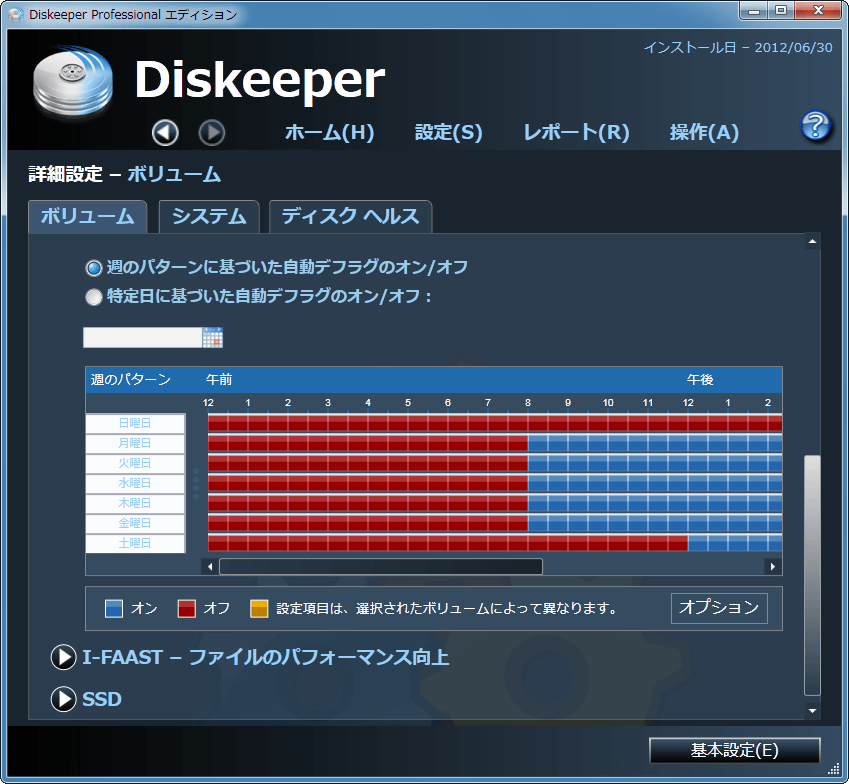Select the 土曜日 row label

click(135, 544)
